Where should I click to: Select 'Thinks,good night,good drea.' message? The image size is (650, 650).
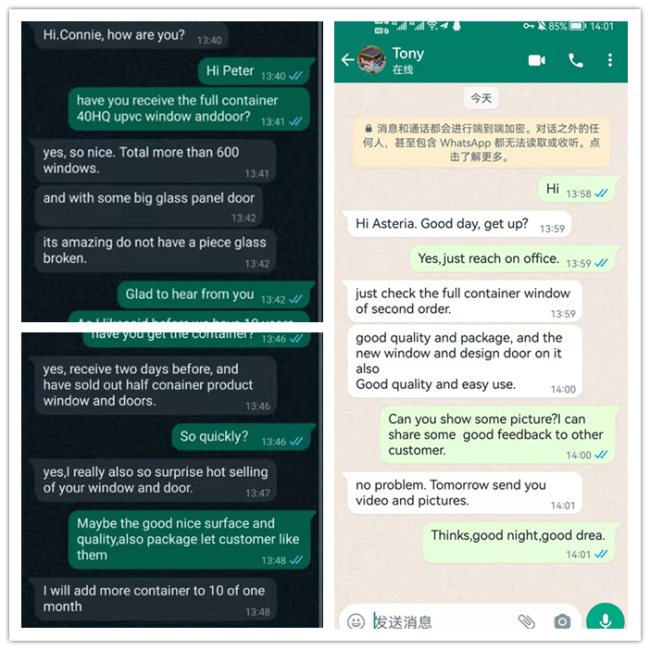pos(519,543)
